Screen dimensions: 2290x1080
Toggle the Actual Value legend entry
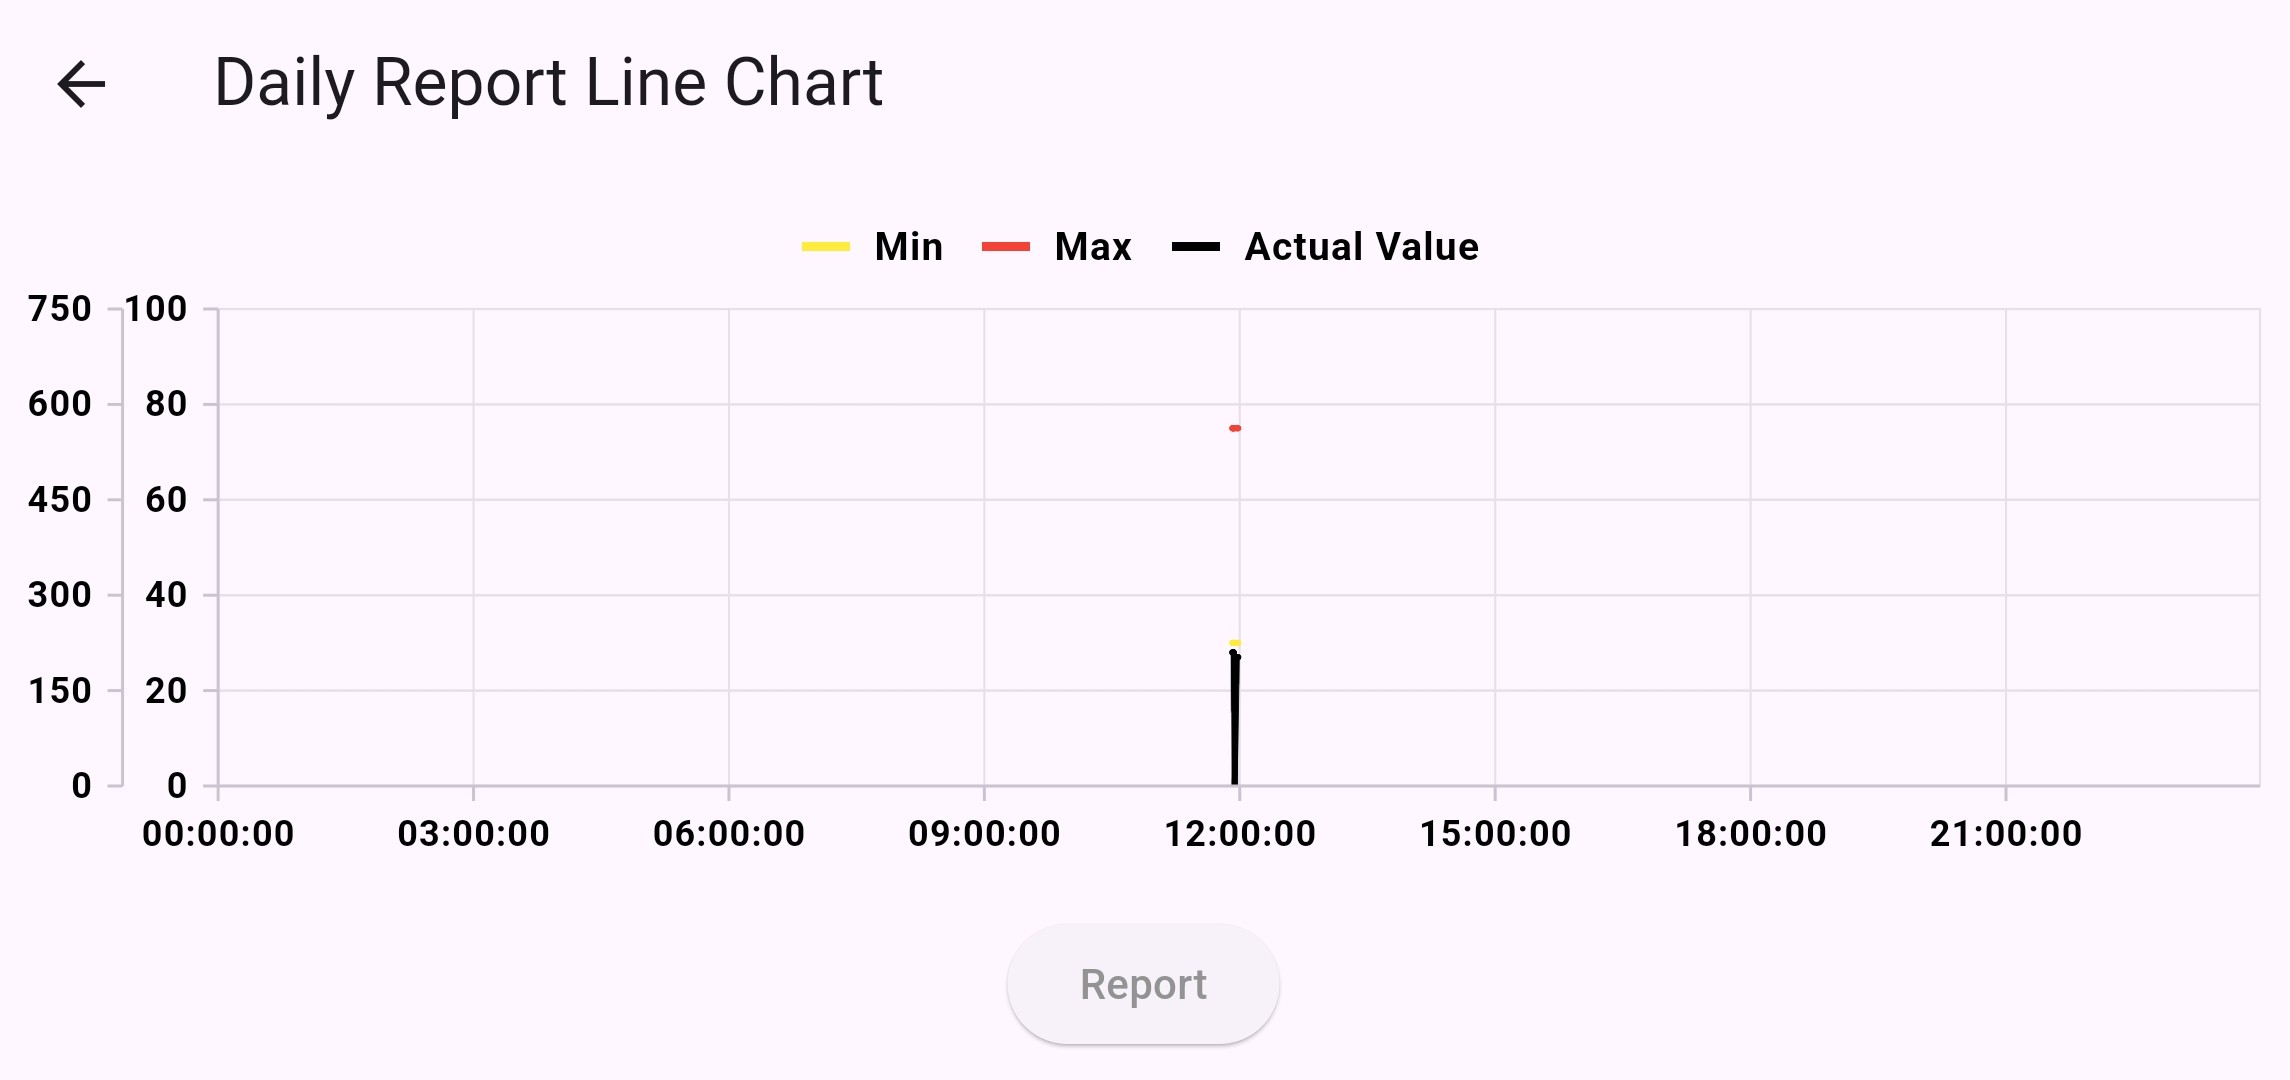coord(1325,247)
